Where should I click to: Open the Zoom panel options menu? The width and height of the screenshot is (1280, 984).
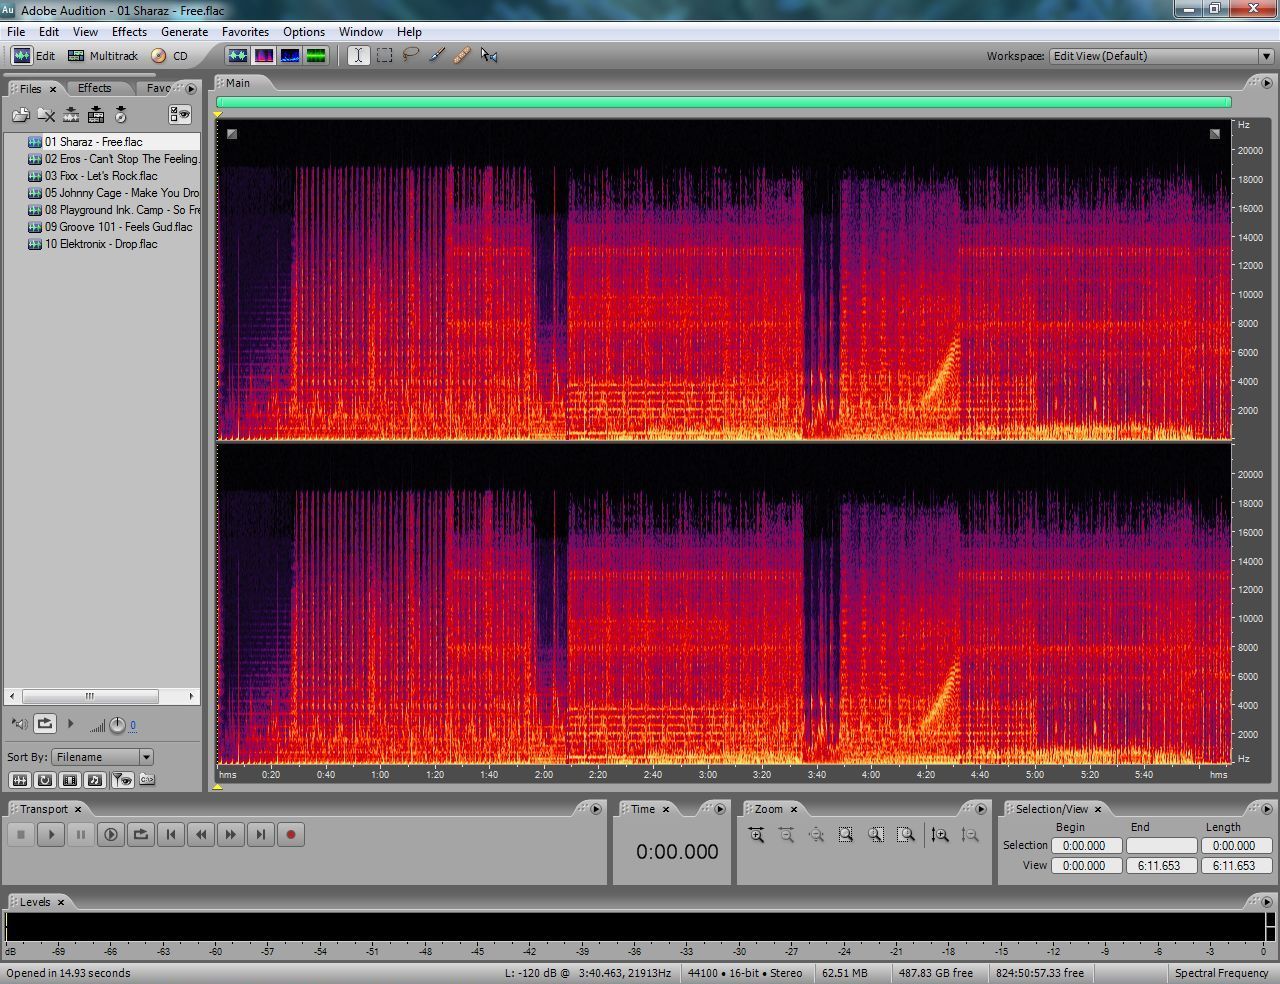981,809
